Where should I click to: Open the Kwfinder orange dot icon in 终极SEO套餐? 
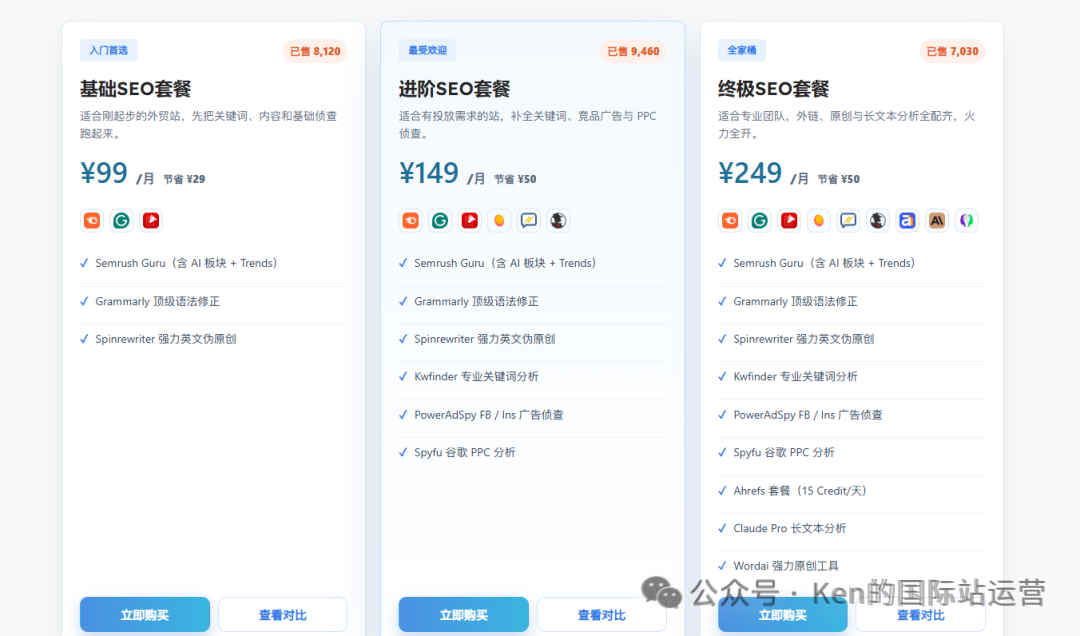tap(819, 220)
